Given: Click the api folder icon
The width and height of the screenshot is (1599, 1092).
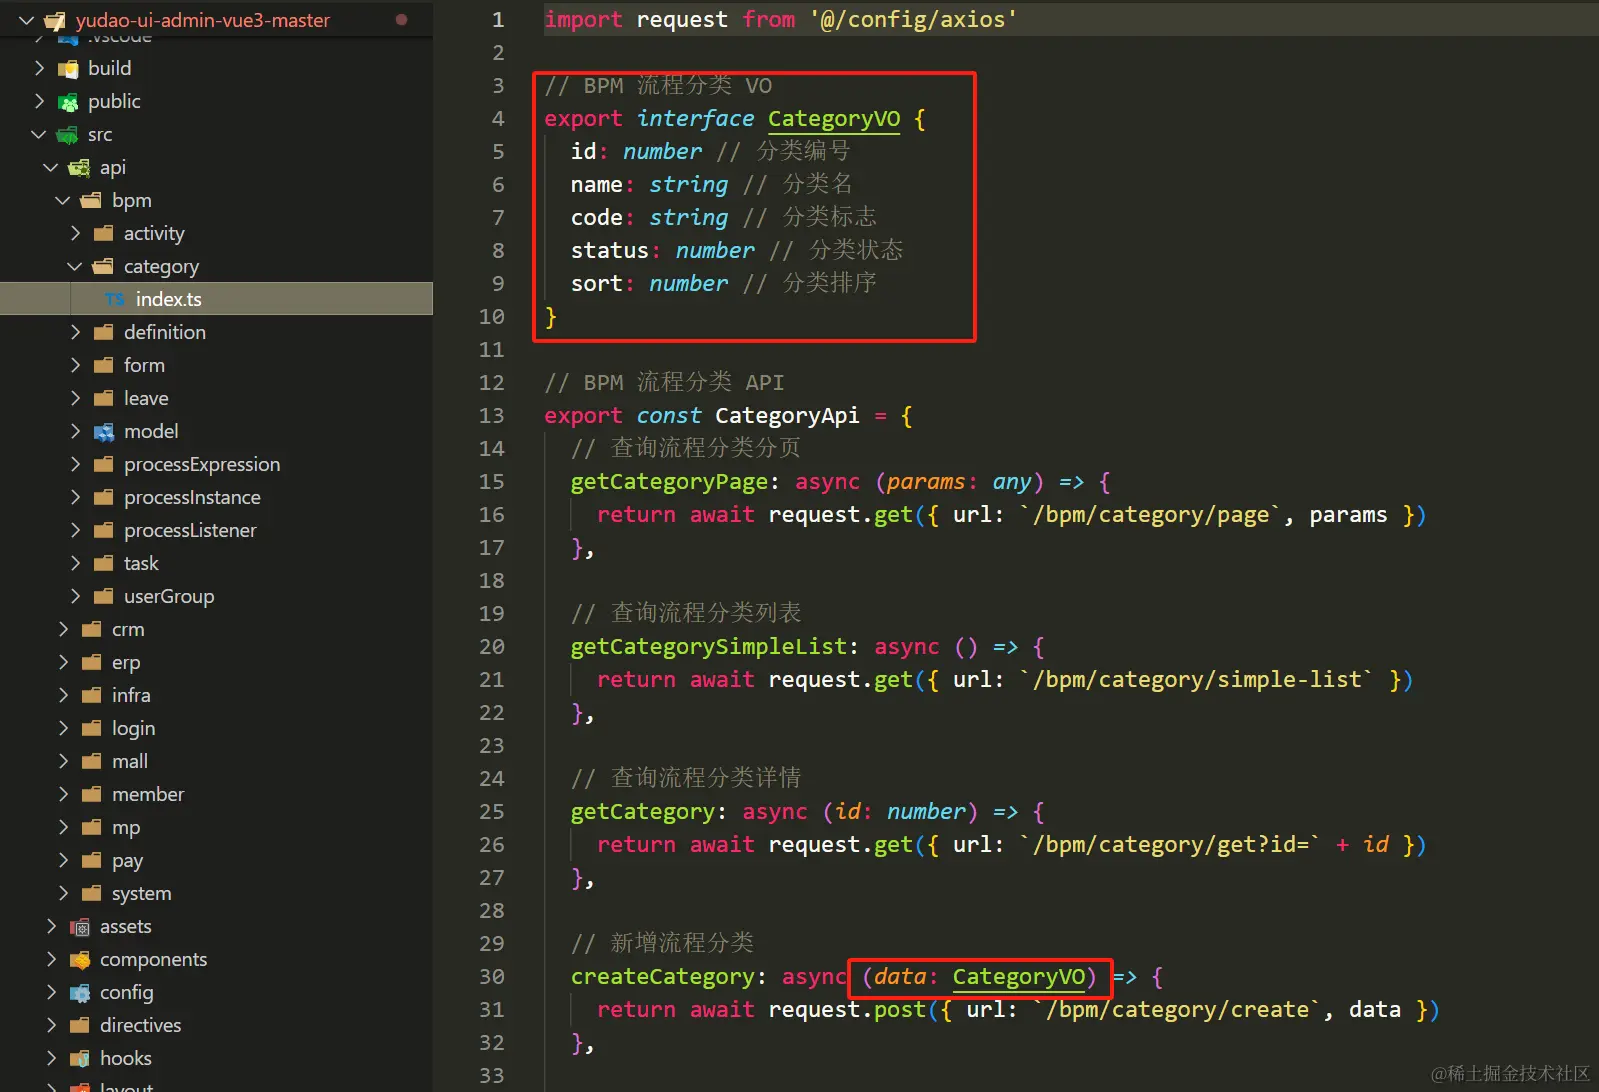Looking at the screenshot, I should pos(80,168).
